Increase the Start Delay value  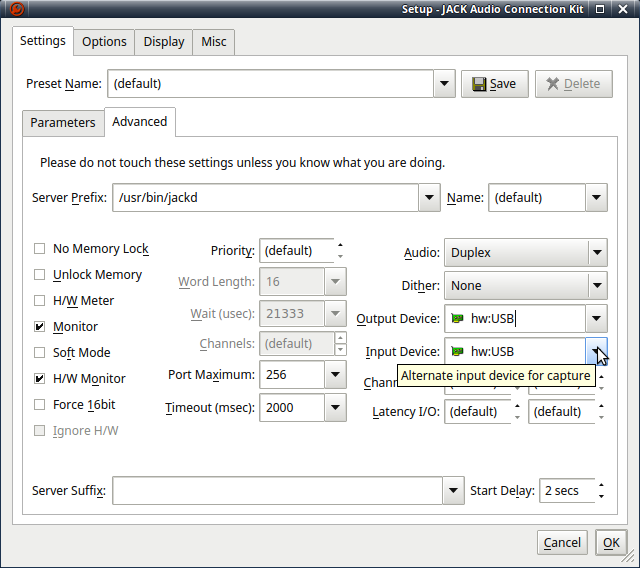[601, 485]
